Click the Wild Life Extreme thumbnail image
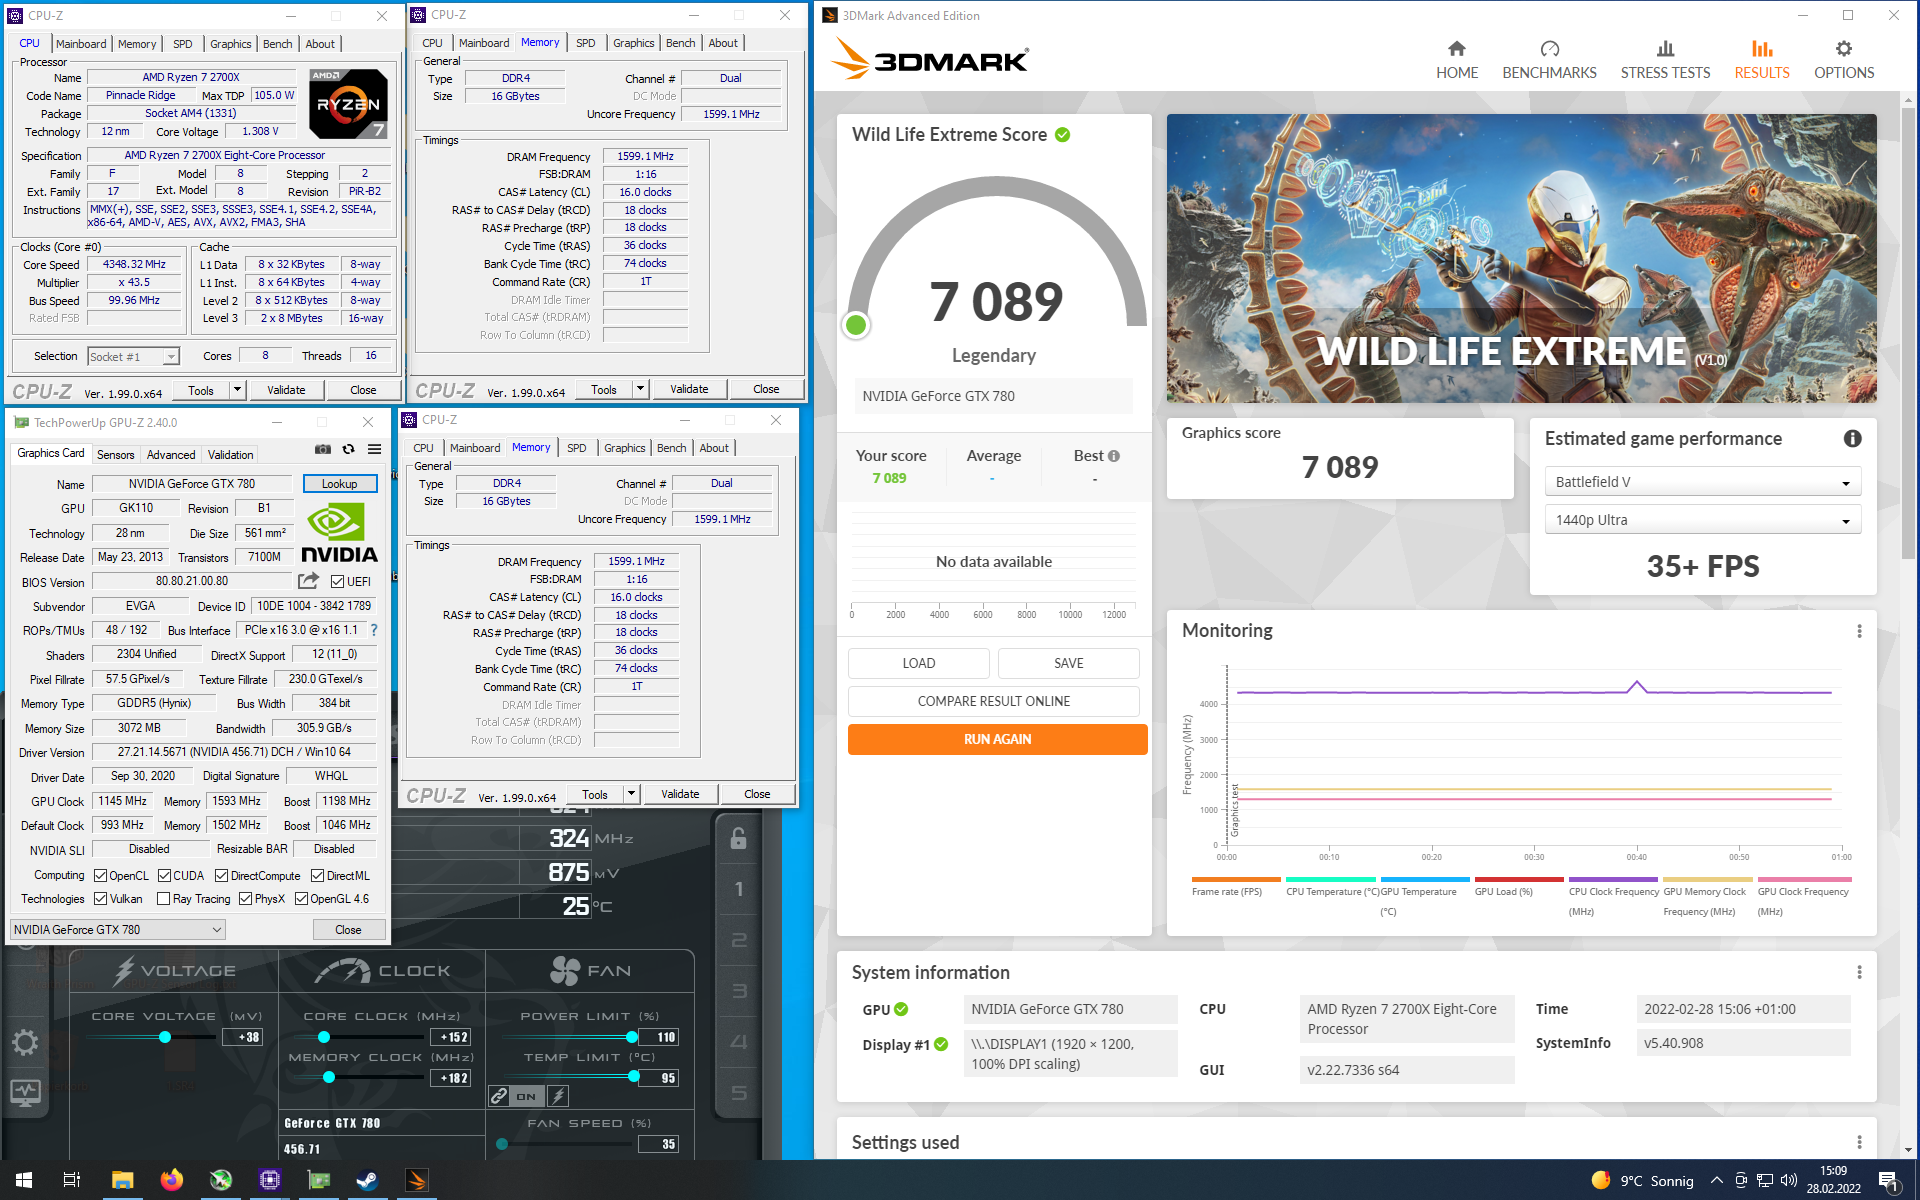1920x1200 pixels. [x=1521, y=258]
